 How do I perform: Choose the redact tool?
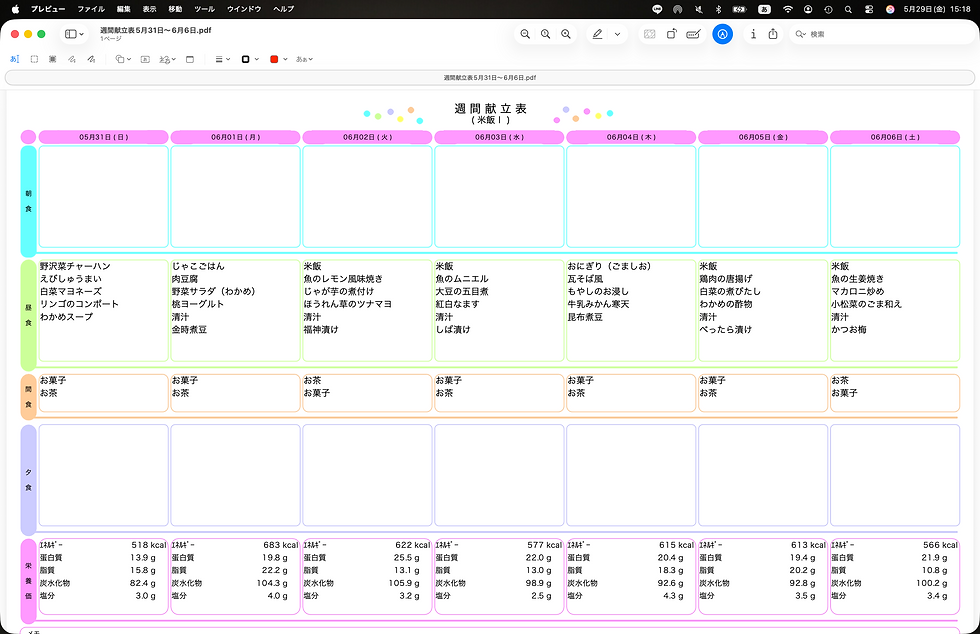click(x=52, y=59)
